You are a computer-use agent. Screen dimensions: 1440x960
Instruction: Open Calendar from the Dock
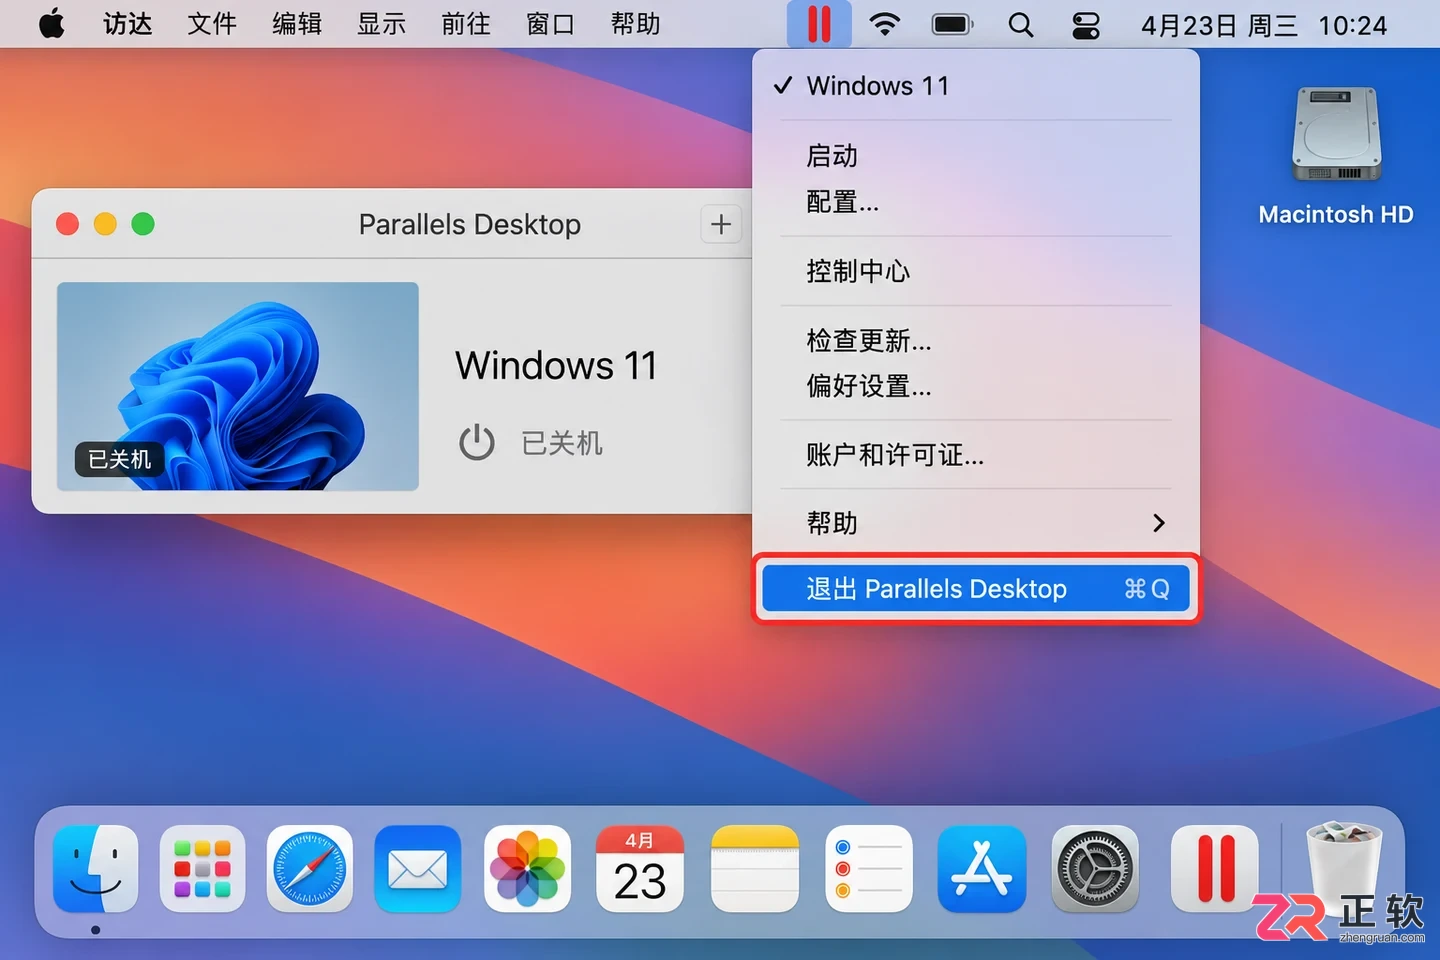click(640, 868)
